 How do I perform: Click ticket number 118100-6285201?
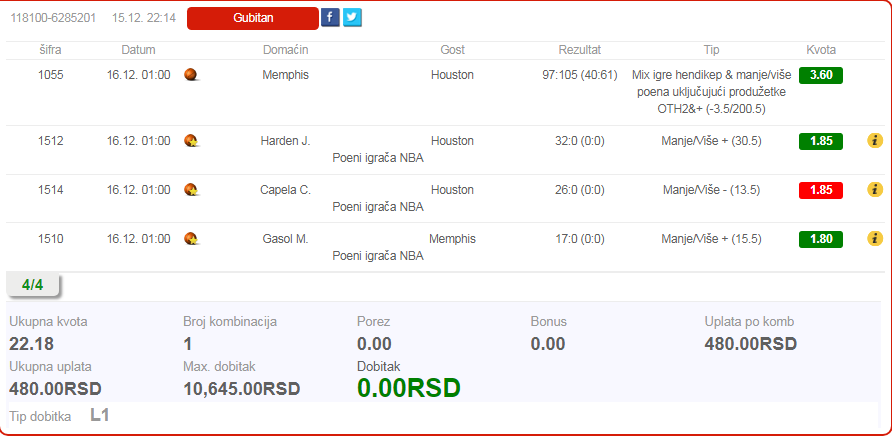pos(53,18)
